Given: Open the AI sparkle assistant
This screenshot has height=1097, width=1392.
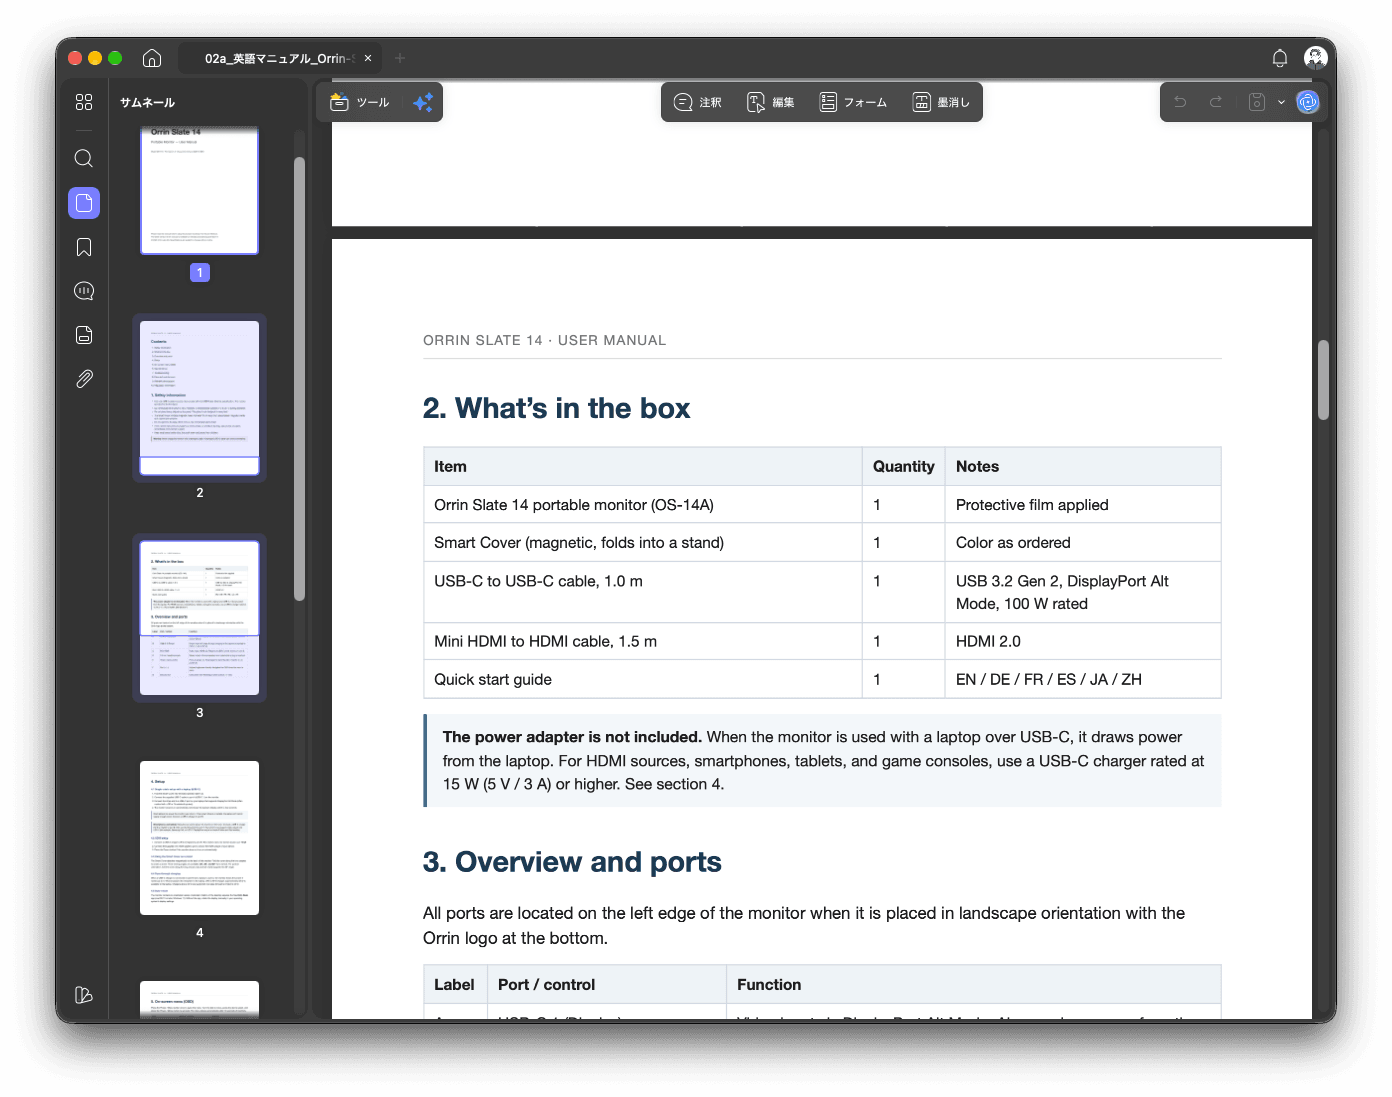Looking at the screenshot, I should tap(423, 102).
